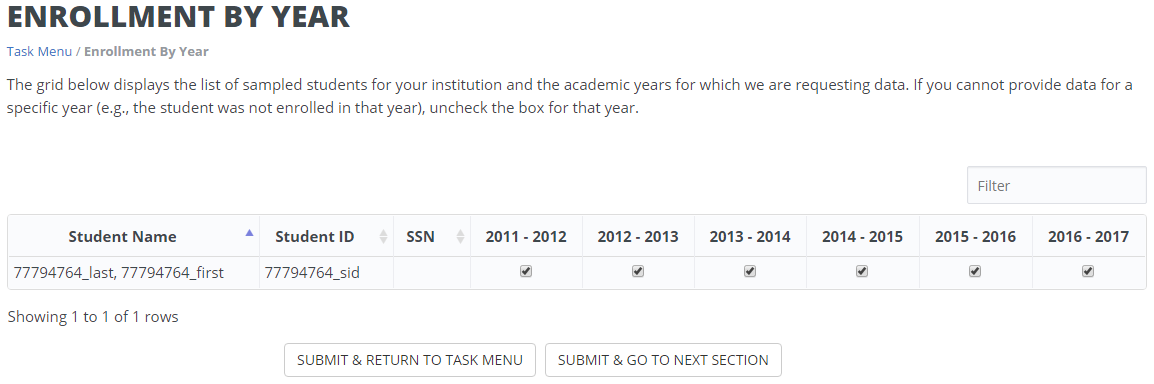Open the Task Menu breadcrumb link
Viewport: 1154px width, 384px height.
pyautogui.click(x=39, y=51)
